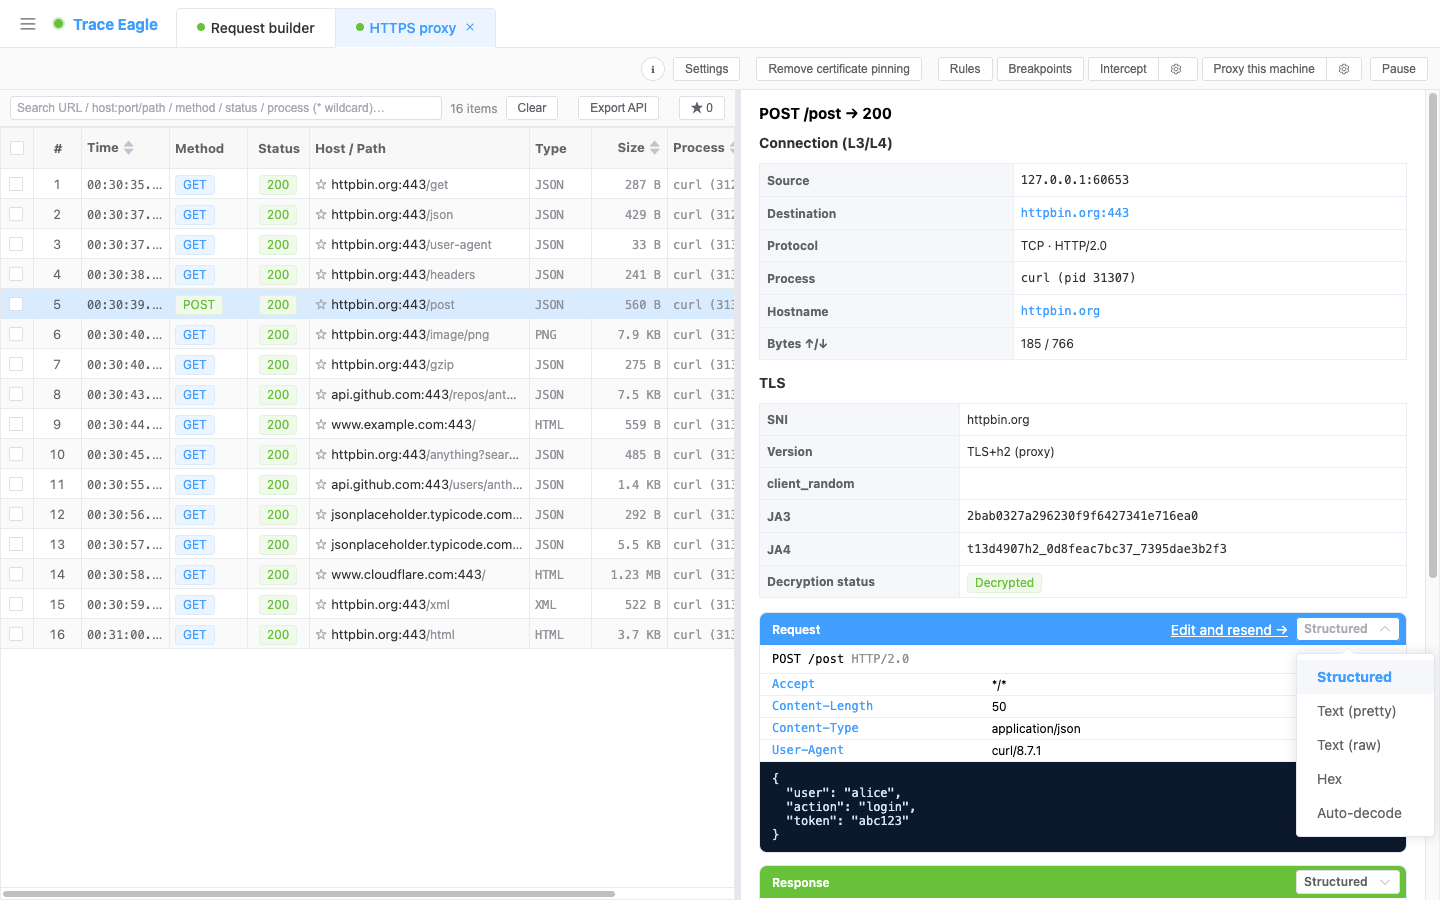This screenshot has width=1440, height=900.
Task: Star the httpbin.org:443/post request
Action: [321, 304]
